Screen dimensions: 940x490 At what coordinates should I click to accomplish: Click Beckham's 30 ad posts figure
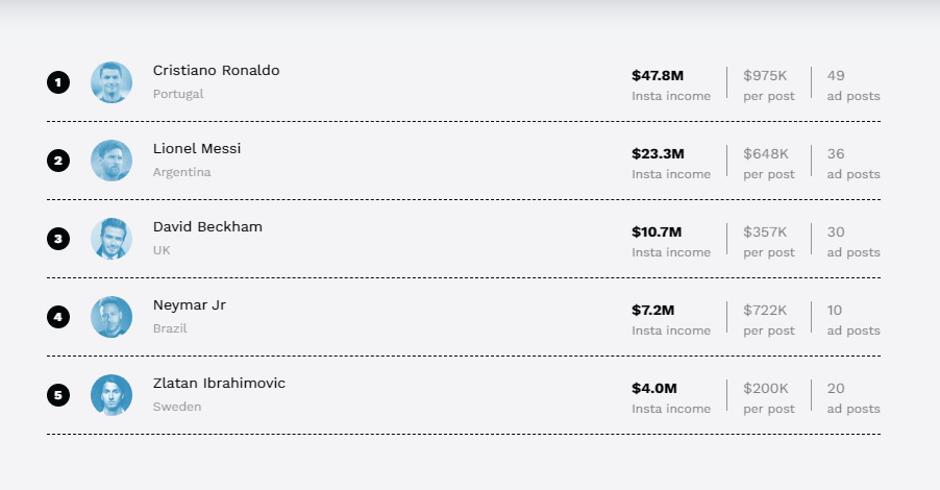click(836, 232)
